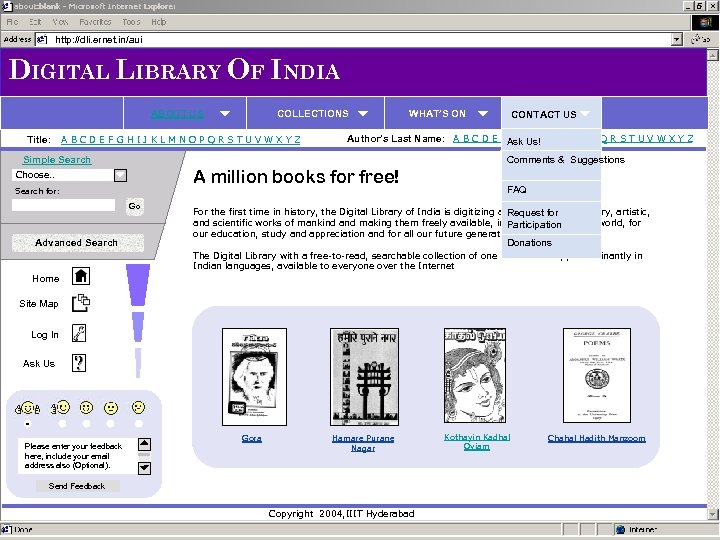
Task: Click the middle smiley face icon
Action: [x=86, y=407]
